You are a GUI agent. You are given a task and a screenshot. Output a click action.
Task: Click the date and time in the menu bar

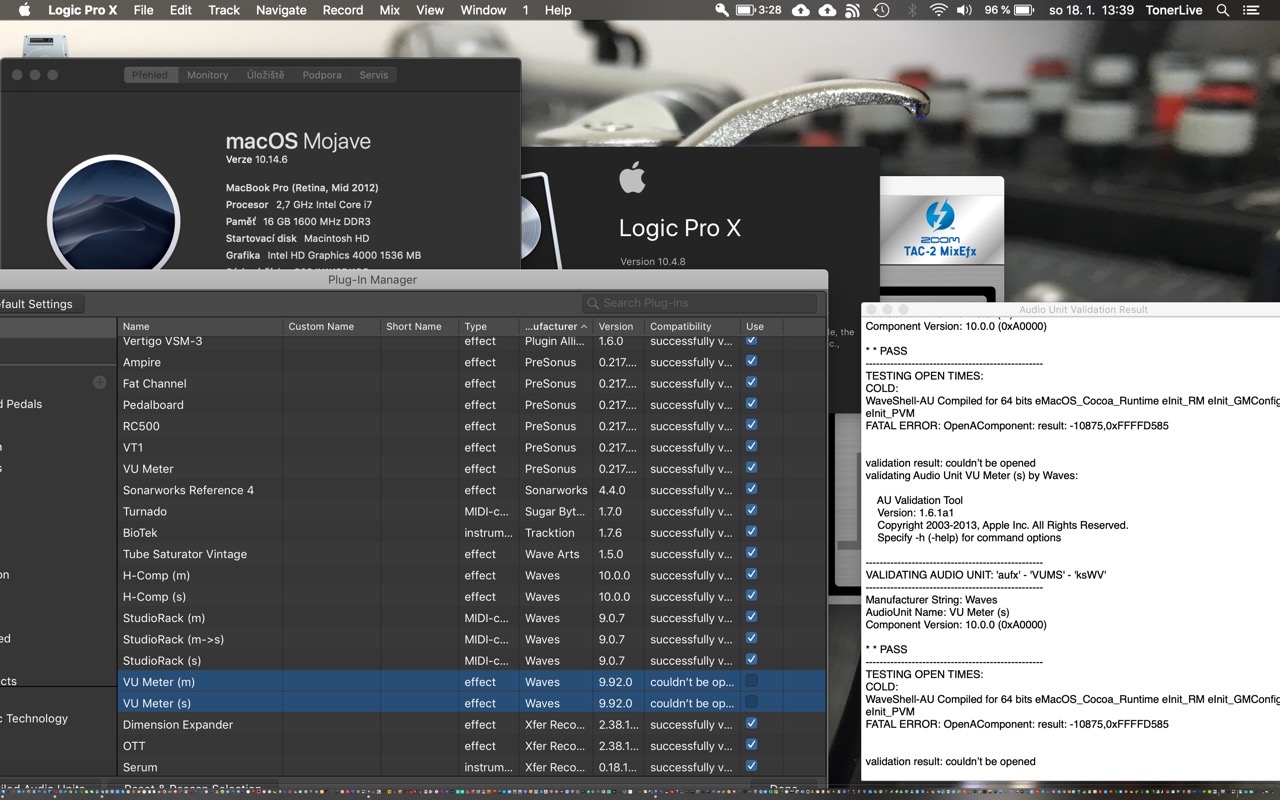pos(1091,10)
